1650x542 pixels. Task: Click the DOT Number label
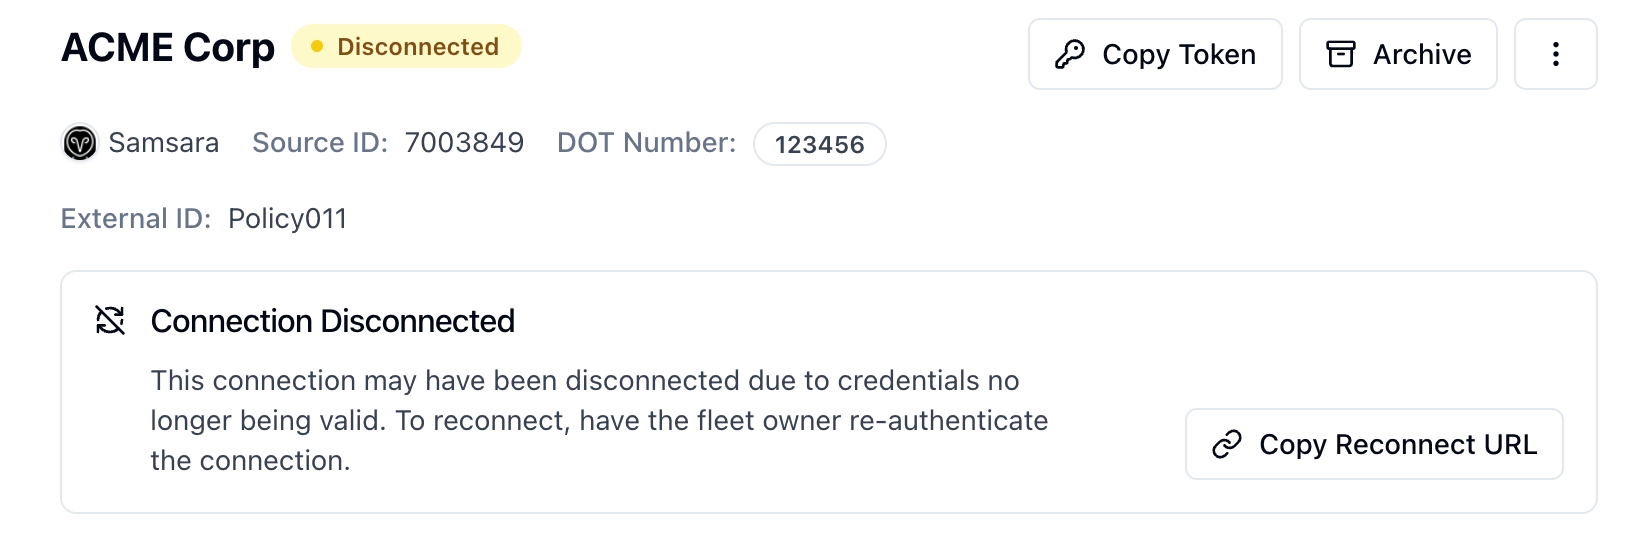647,143
